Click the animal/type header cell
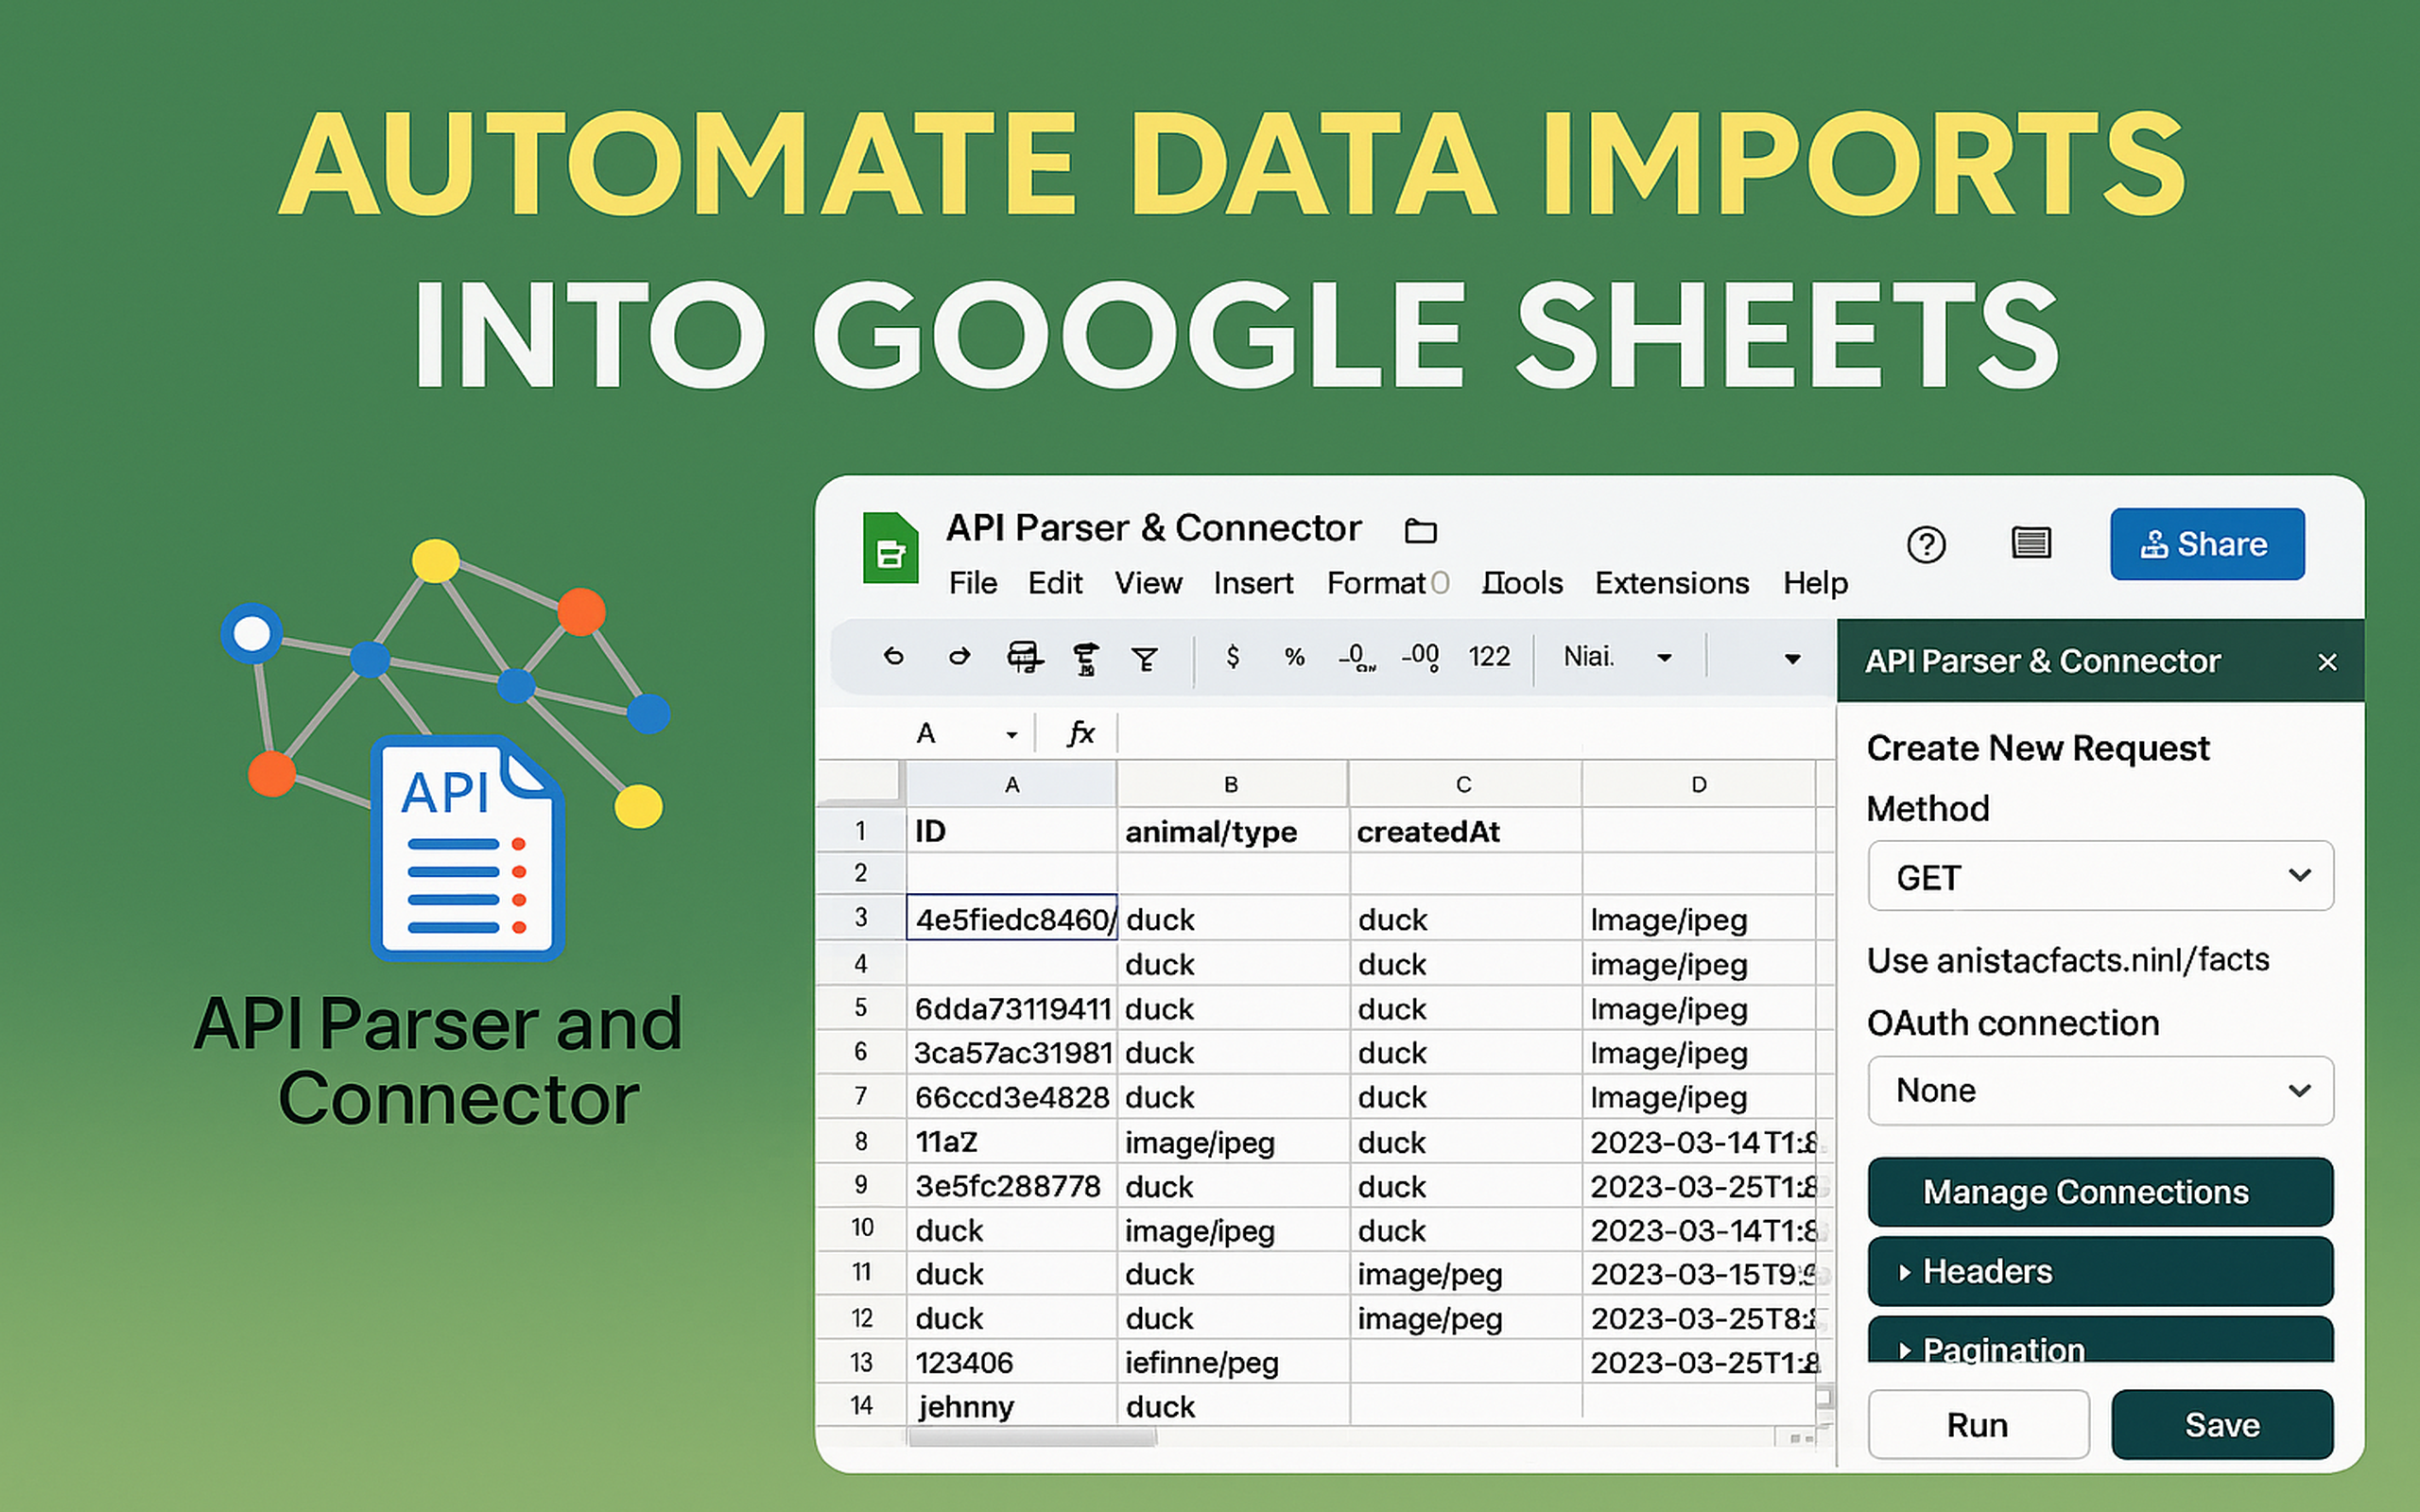The height and width of the screenshot is (1512, 2420). click(x=1232, y=831)
